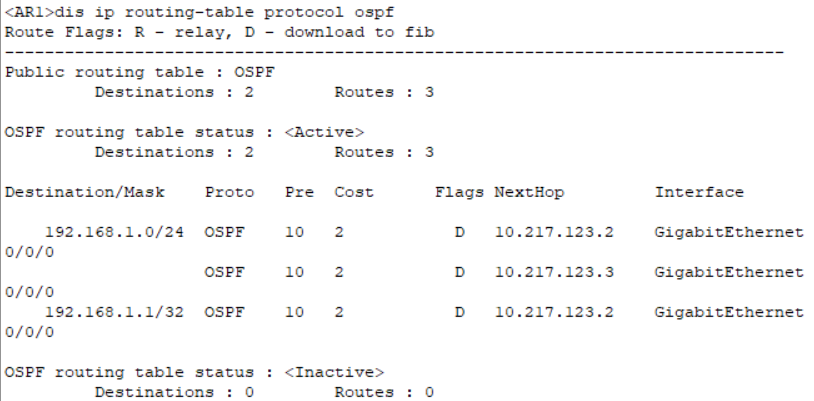Click the <Active> status text
Viewport: 814px width, 401px height.
[324, 132]
